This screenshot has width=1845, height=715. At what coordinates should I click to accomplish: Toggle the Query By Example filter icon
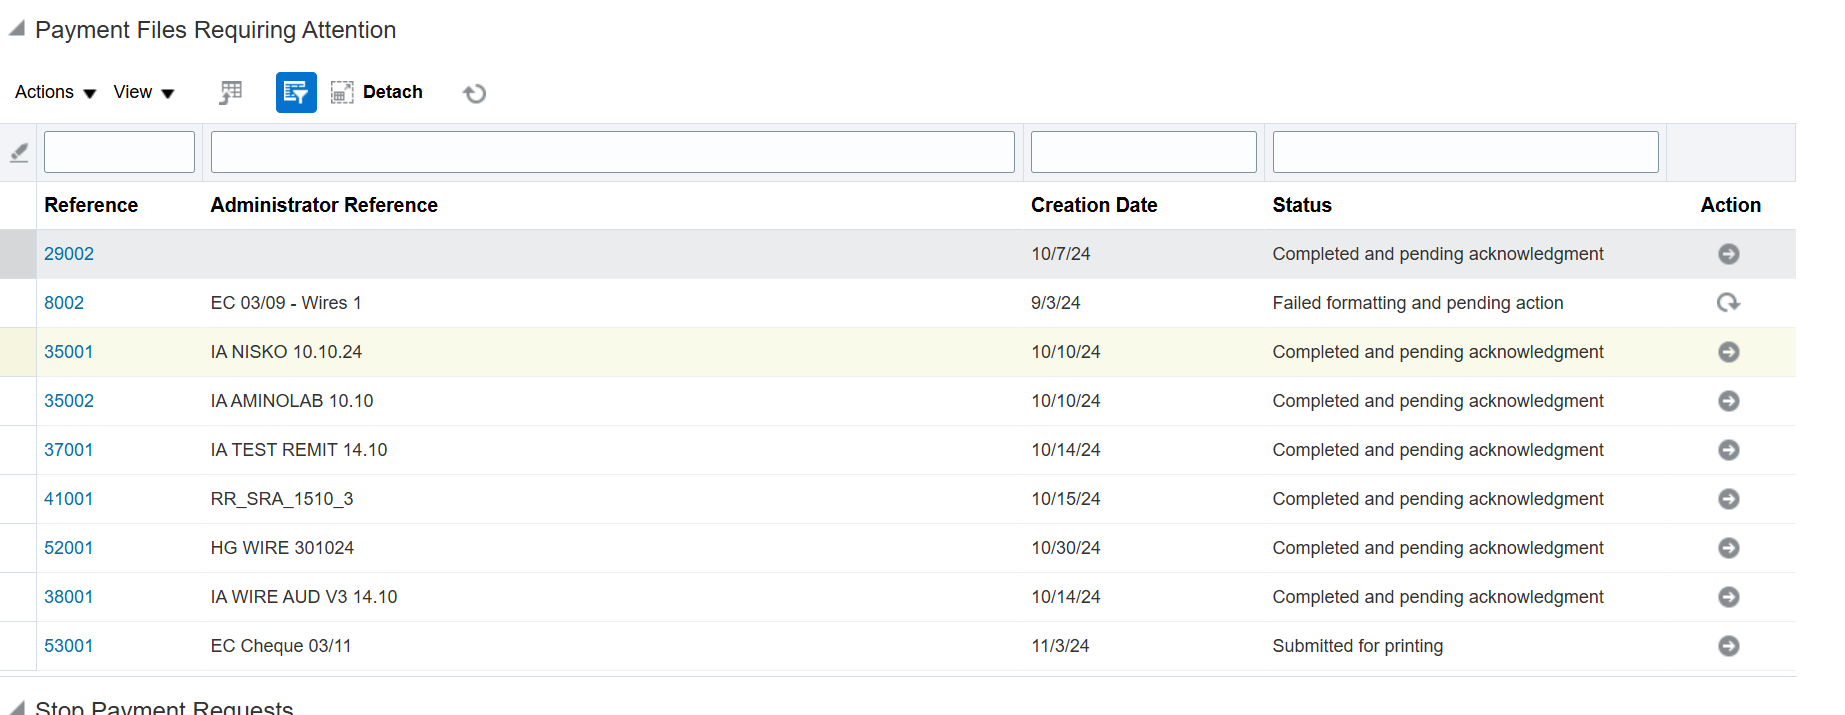pyautogui.click(x=296, y=92)
